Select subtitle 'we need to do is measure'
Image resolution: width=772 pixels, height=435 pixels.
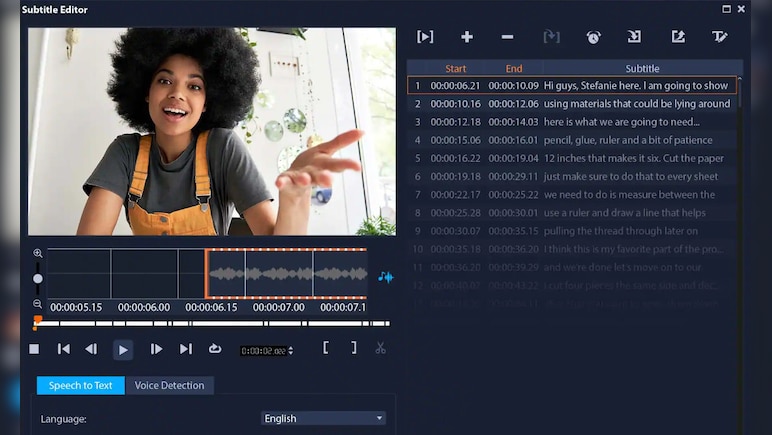pyautogui.click(x=572, y=194)
